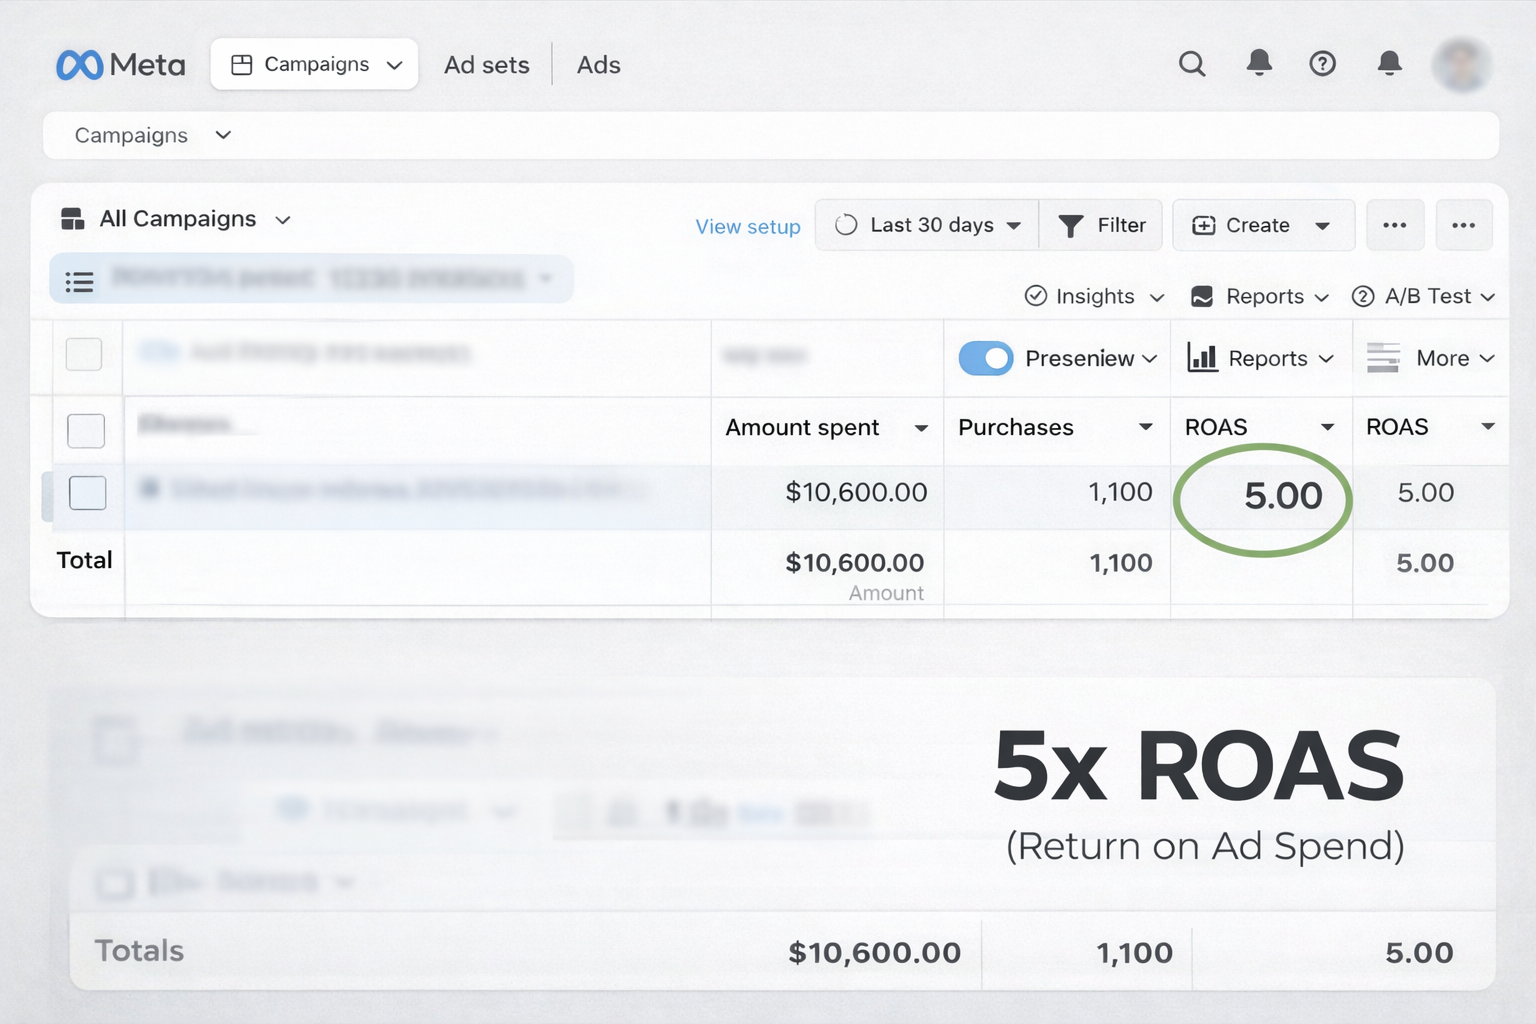The width and height of the screenshot is (1536, 1024).
Task: Open the help question mark icon
Action: [x=1322, y=64]
